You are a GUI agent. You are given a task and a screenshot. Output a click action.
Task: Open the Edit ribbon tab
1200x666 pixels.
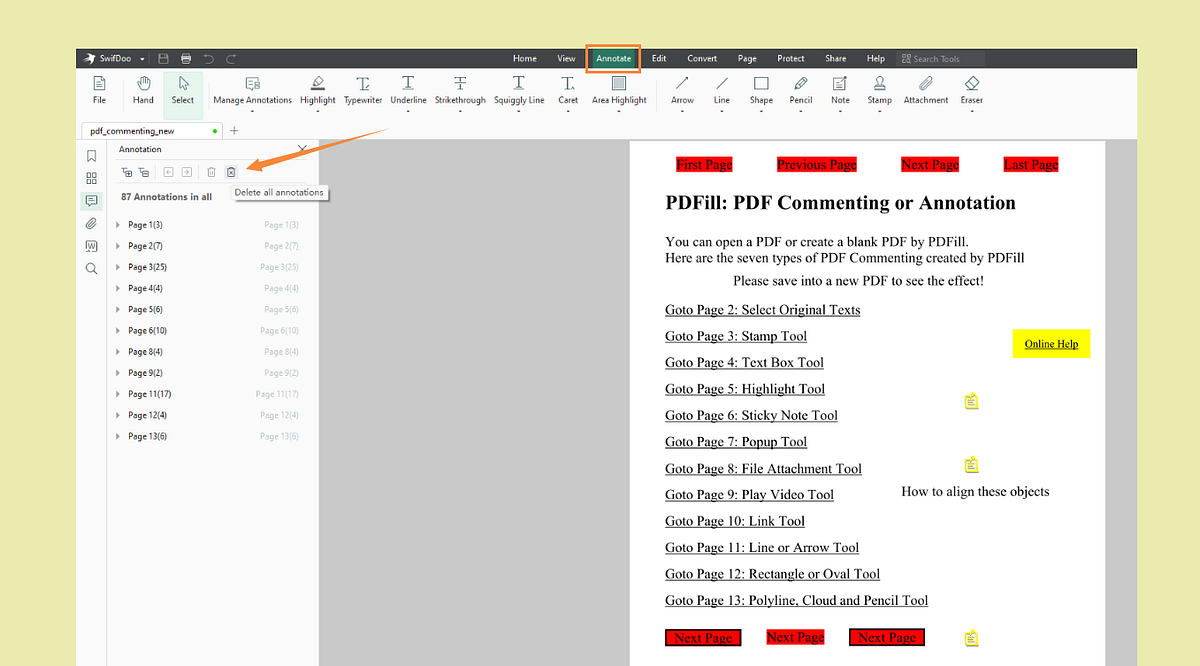click(659, 59)
